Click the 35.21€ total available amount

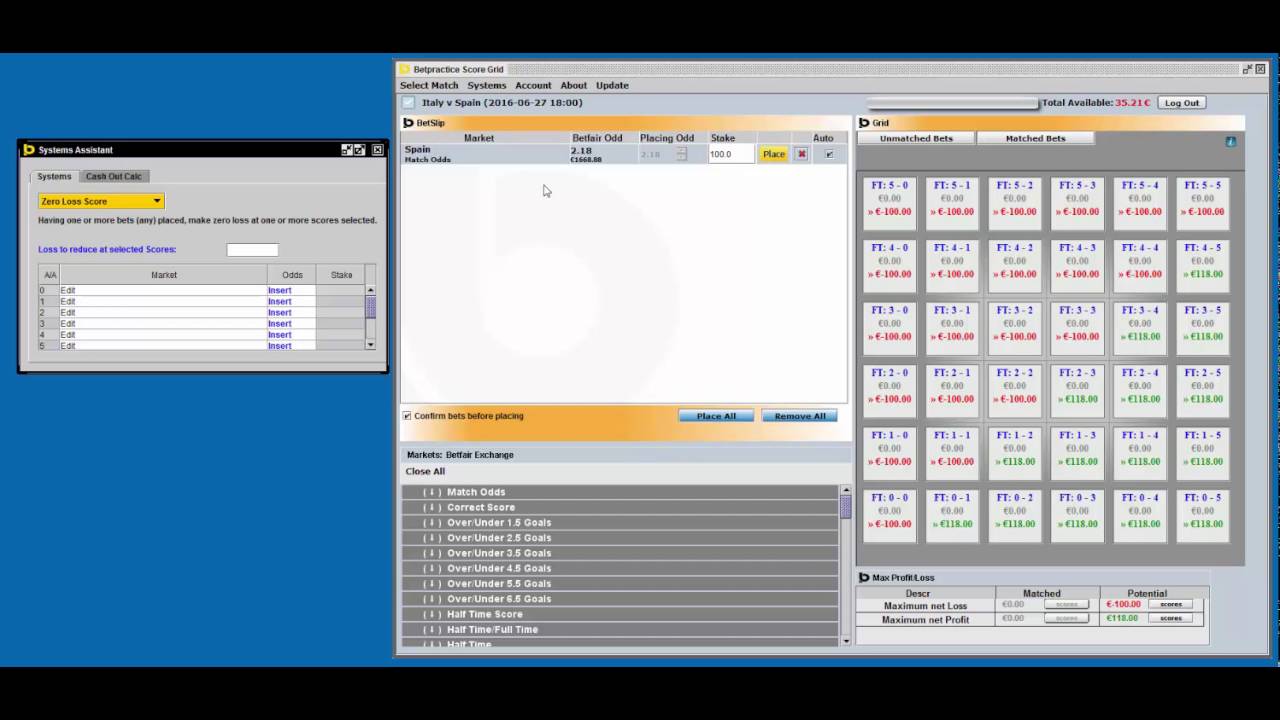click(x=1134, y=103)
